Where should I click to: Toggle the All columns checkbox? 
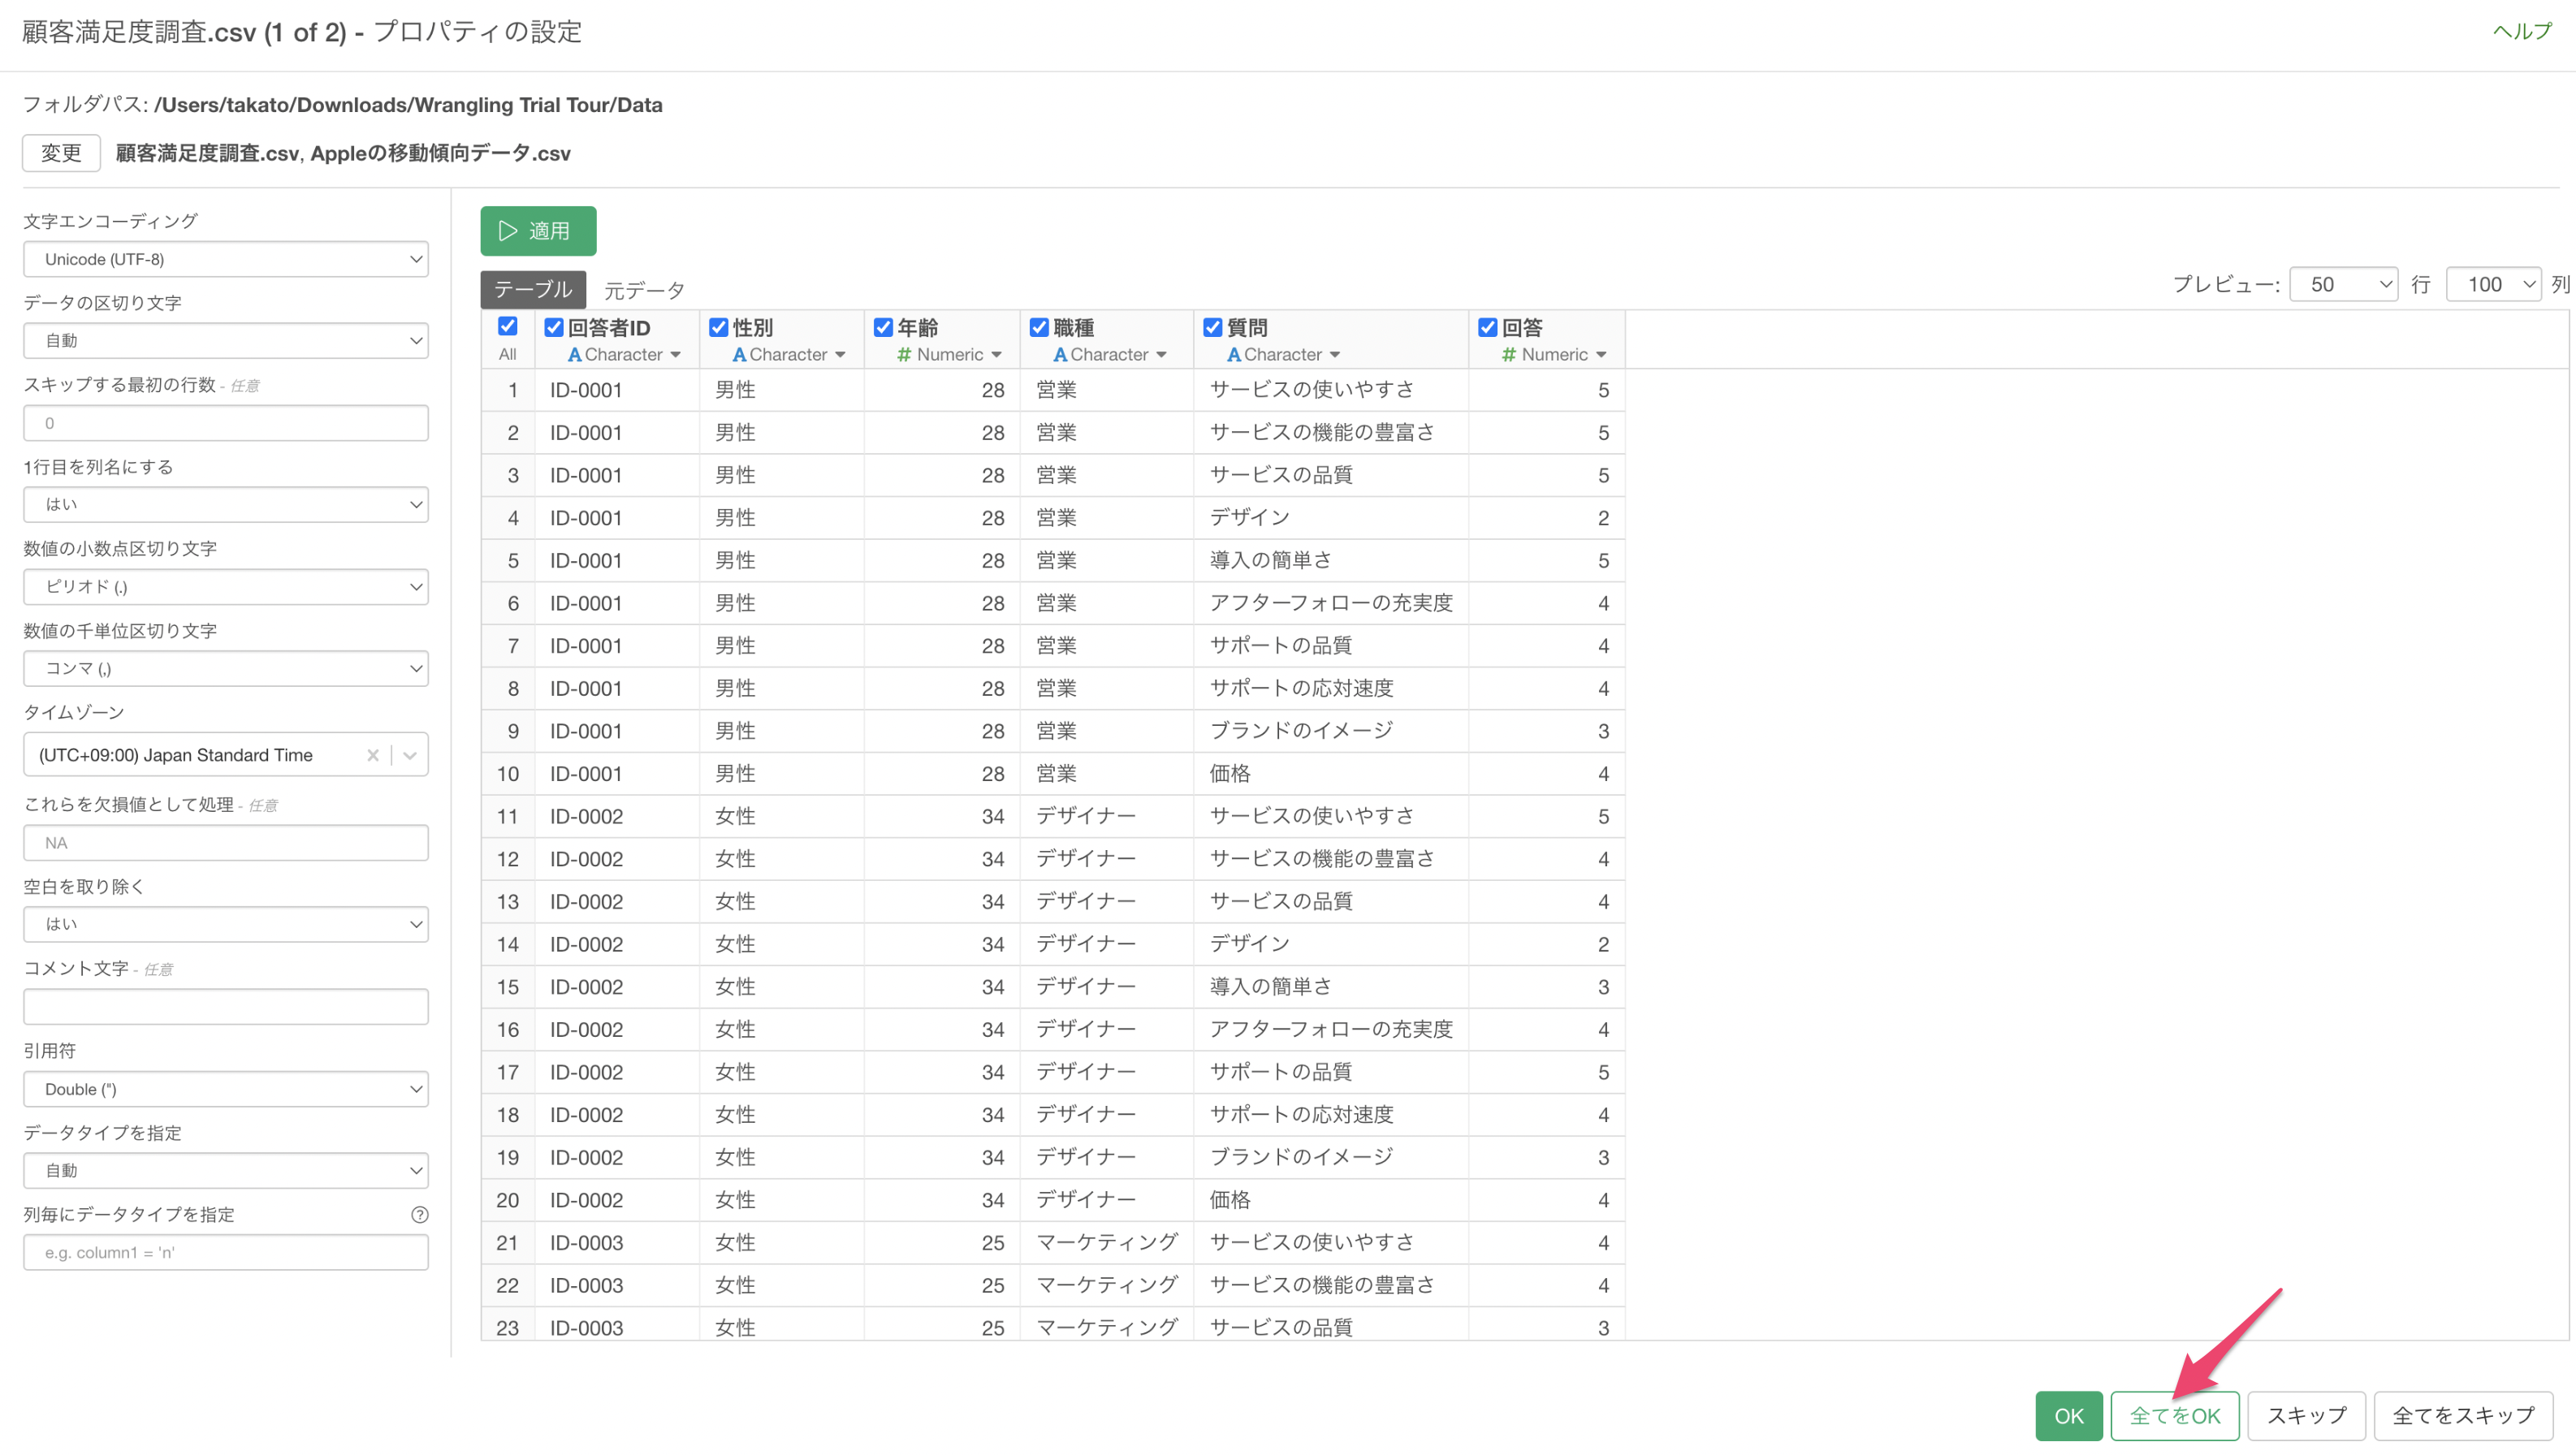click(x=508, y=326)
